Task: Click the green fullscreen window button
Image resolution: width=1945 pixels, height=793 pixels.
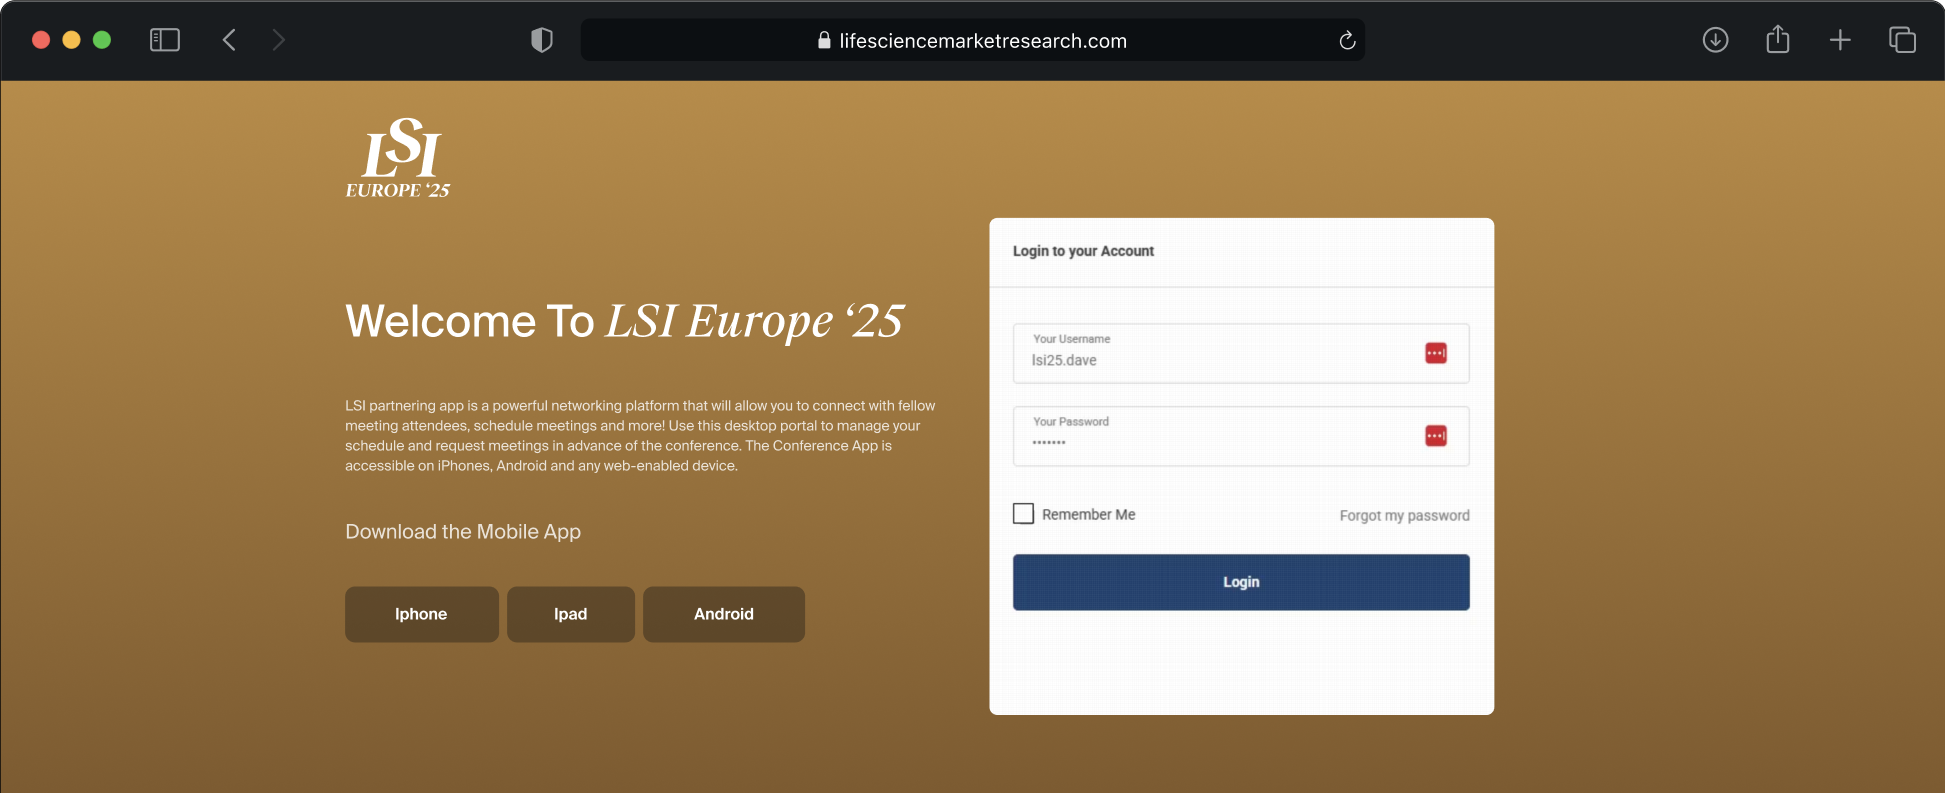Action: pos(102,40)
